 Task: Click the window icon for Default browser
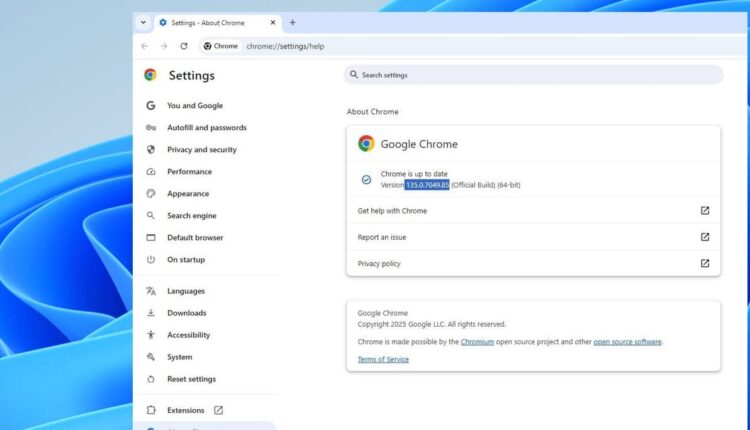pyautogui.click(x=151, y=237)
